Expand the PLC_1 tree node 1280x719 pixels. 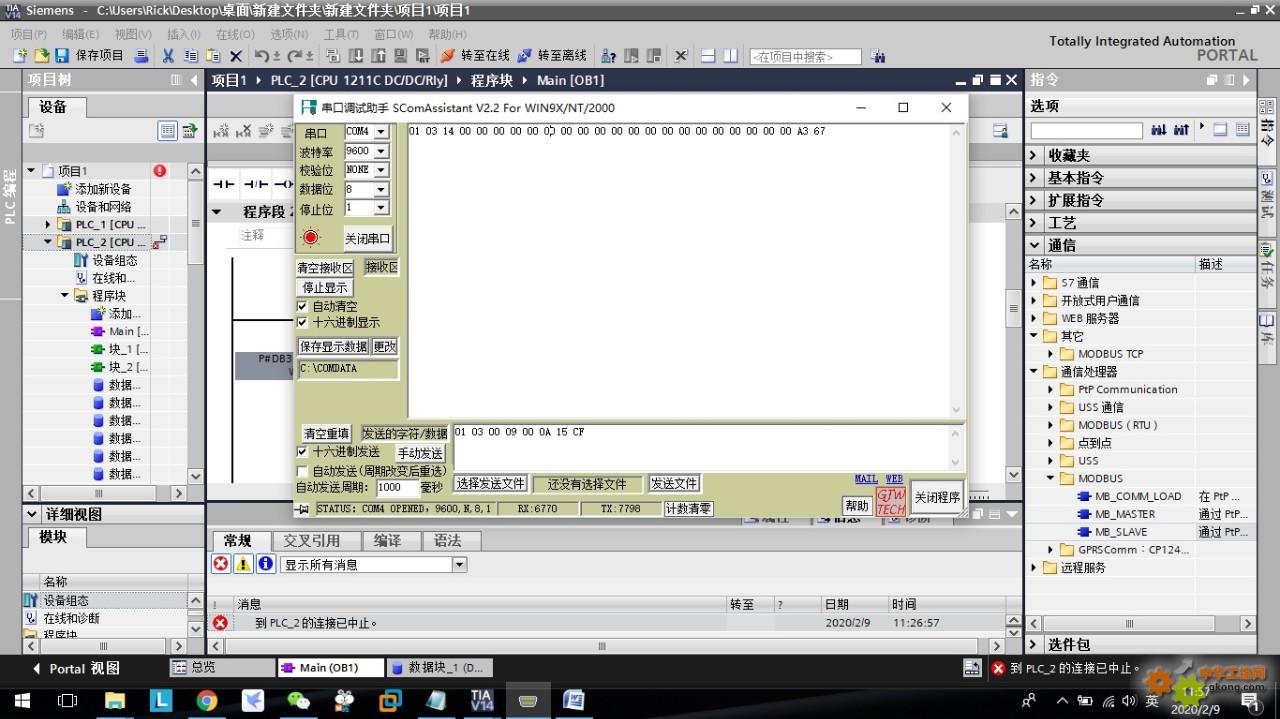click(47, 225)
